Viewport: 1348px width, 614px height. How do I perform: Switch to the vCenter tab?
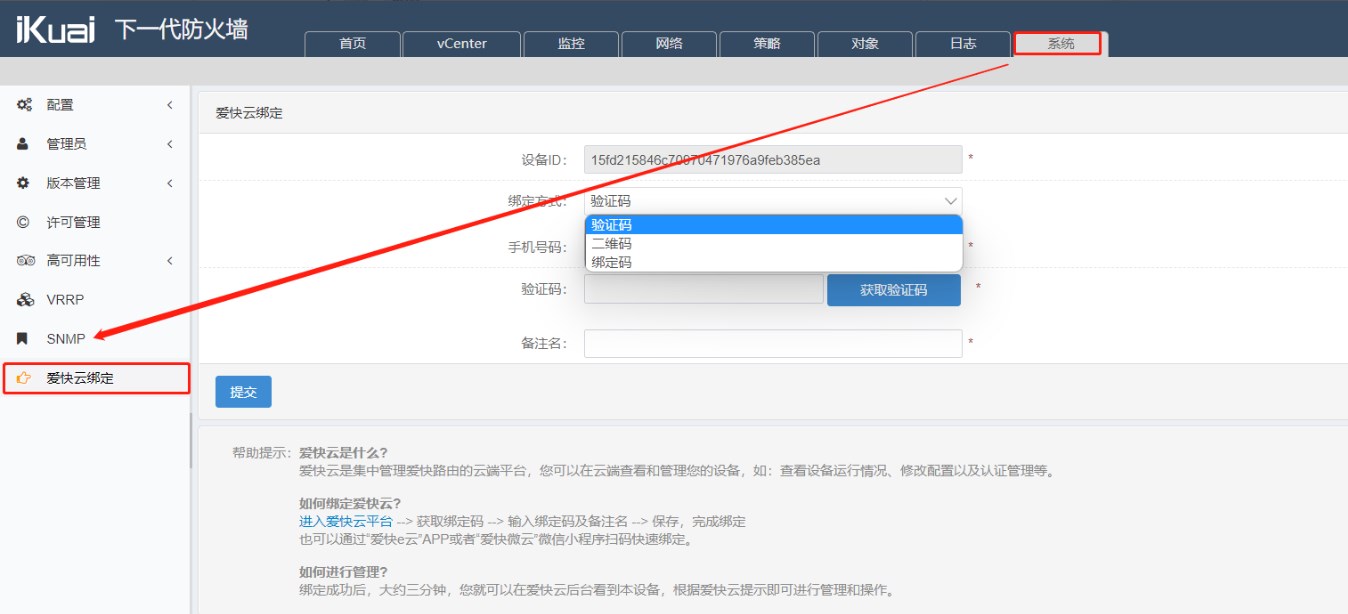pyautogui.click(x=462, y=44)
